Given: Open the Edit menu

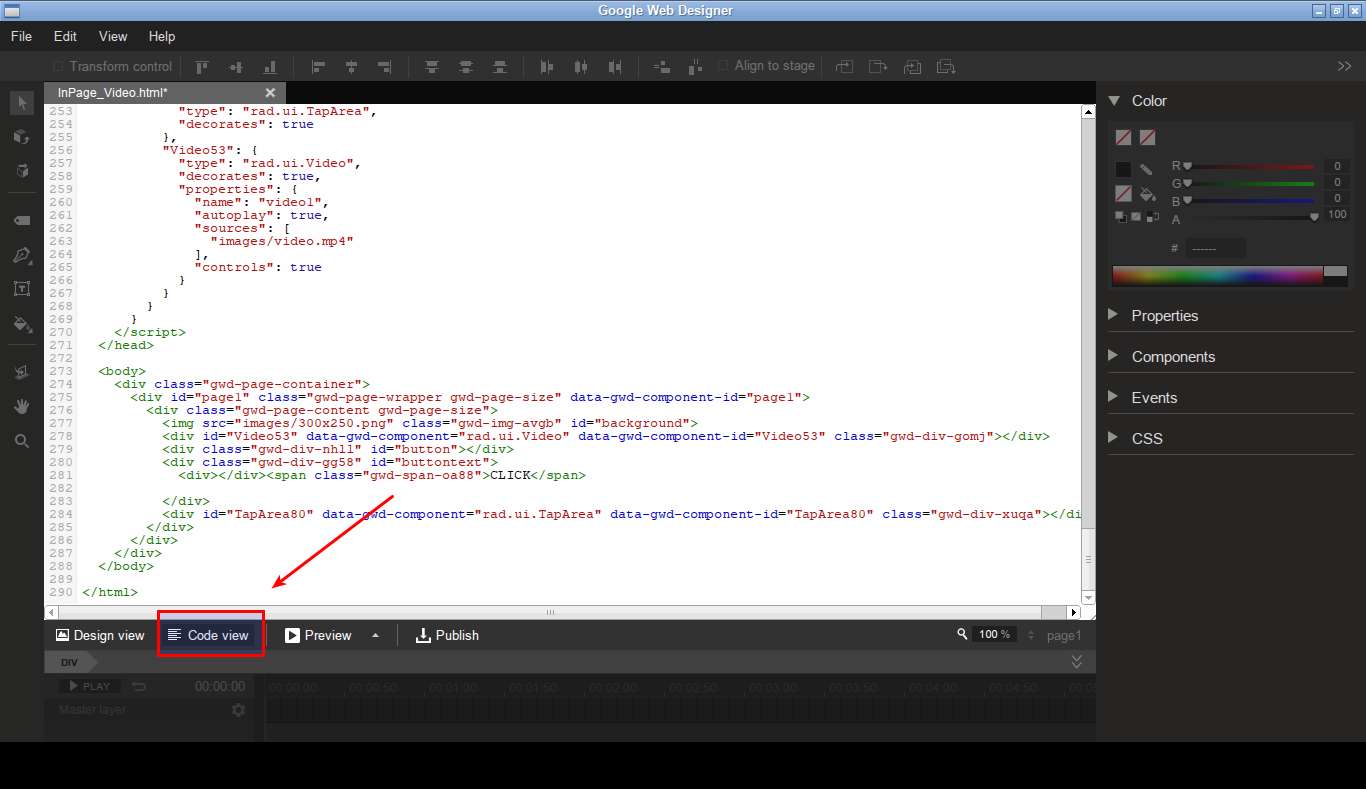Looking at the screenshot, I should tap(65, 36).
